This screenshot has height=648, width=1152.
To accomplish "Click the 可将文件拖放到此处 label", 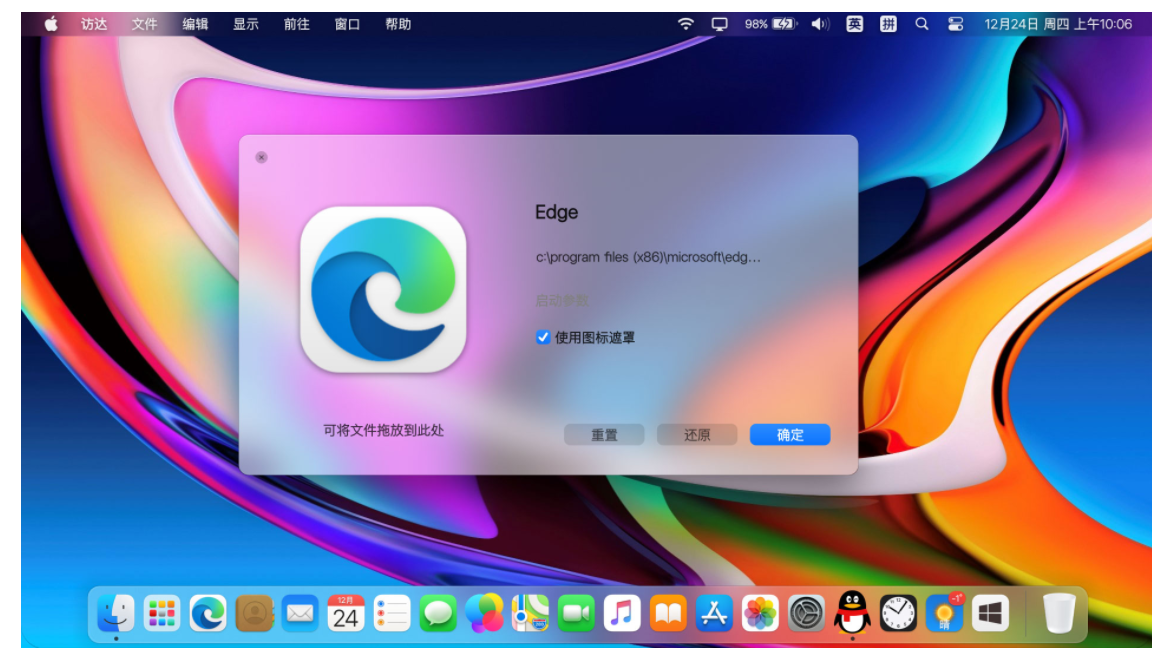I will click(x=384, y=431).
